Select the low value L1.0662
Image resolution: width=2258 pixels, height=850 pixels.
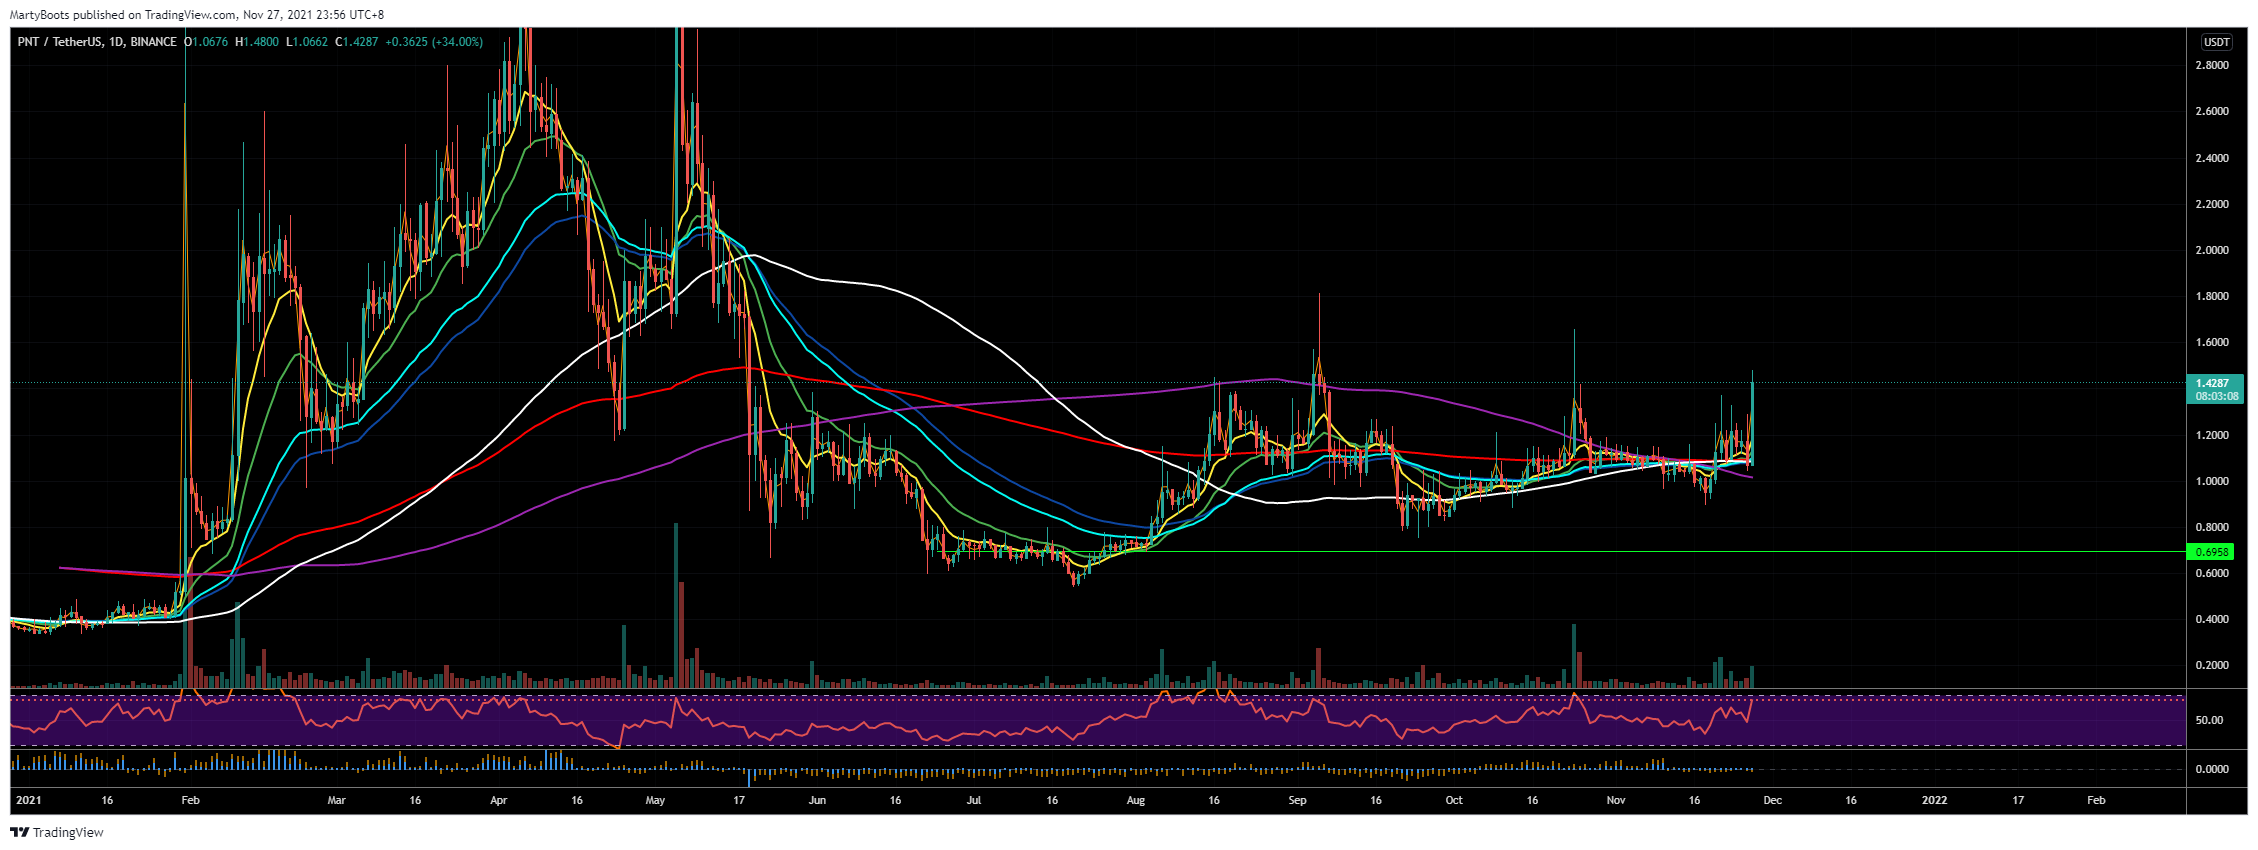click(x=307, y=42)
